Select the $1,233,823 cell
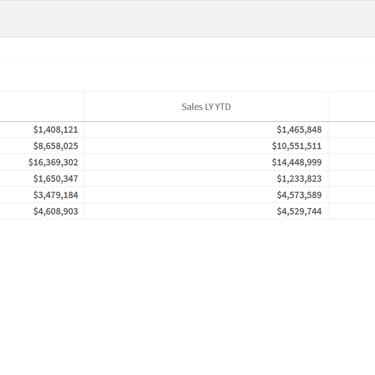This screenshot has width=375, height=375. tap(206, 179)
